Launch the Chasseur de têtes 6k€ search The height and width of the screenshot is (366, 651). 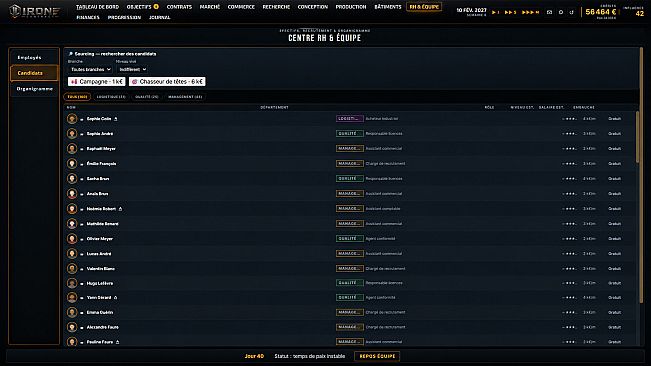pos(167,82)
